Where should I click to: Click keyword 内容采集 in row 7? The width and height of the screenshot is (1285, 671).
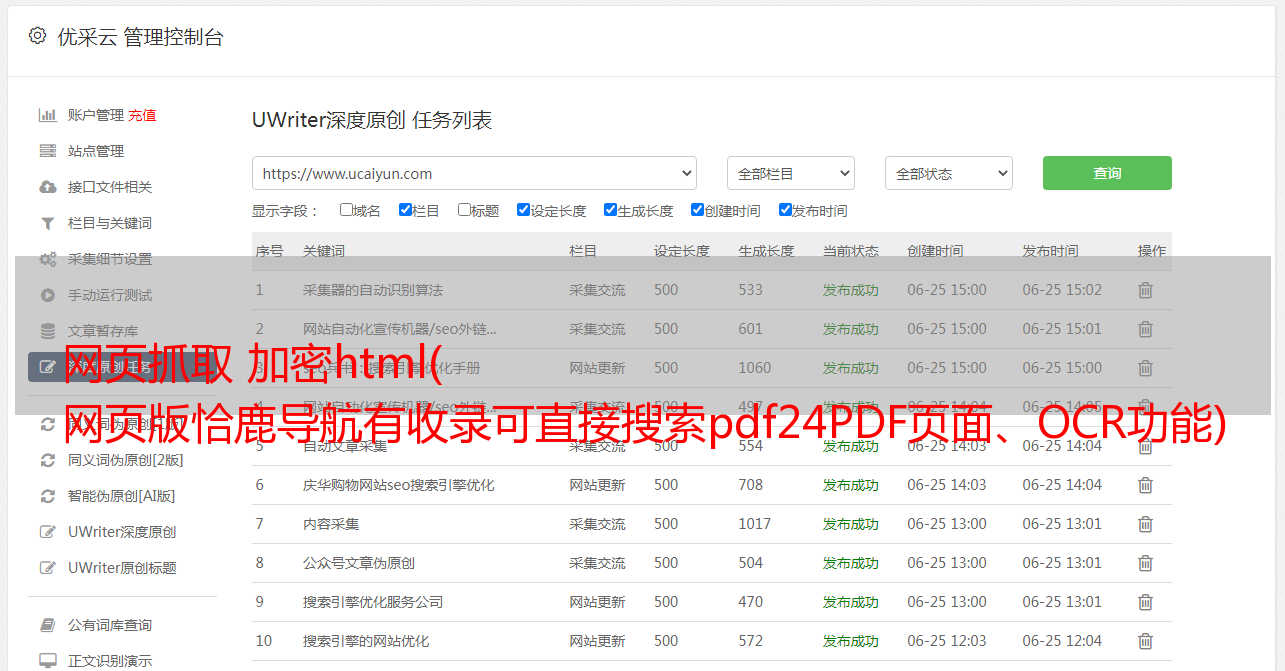coord(331,524)
